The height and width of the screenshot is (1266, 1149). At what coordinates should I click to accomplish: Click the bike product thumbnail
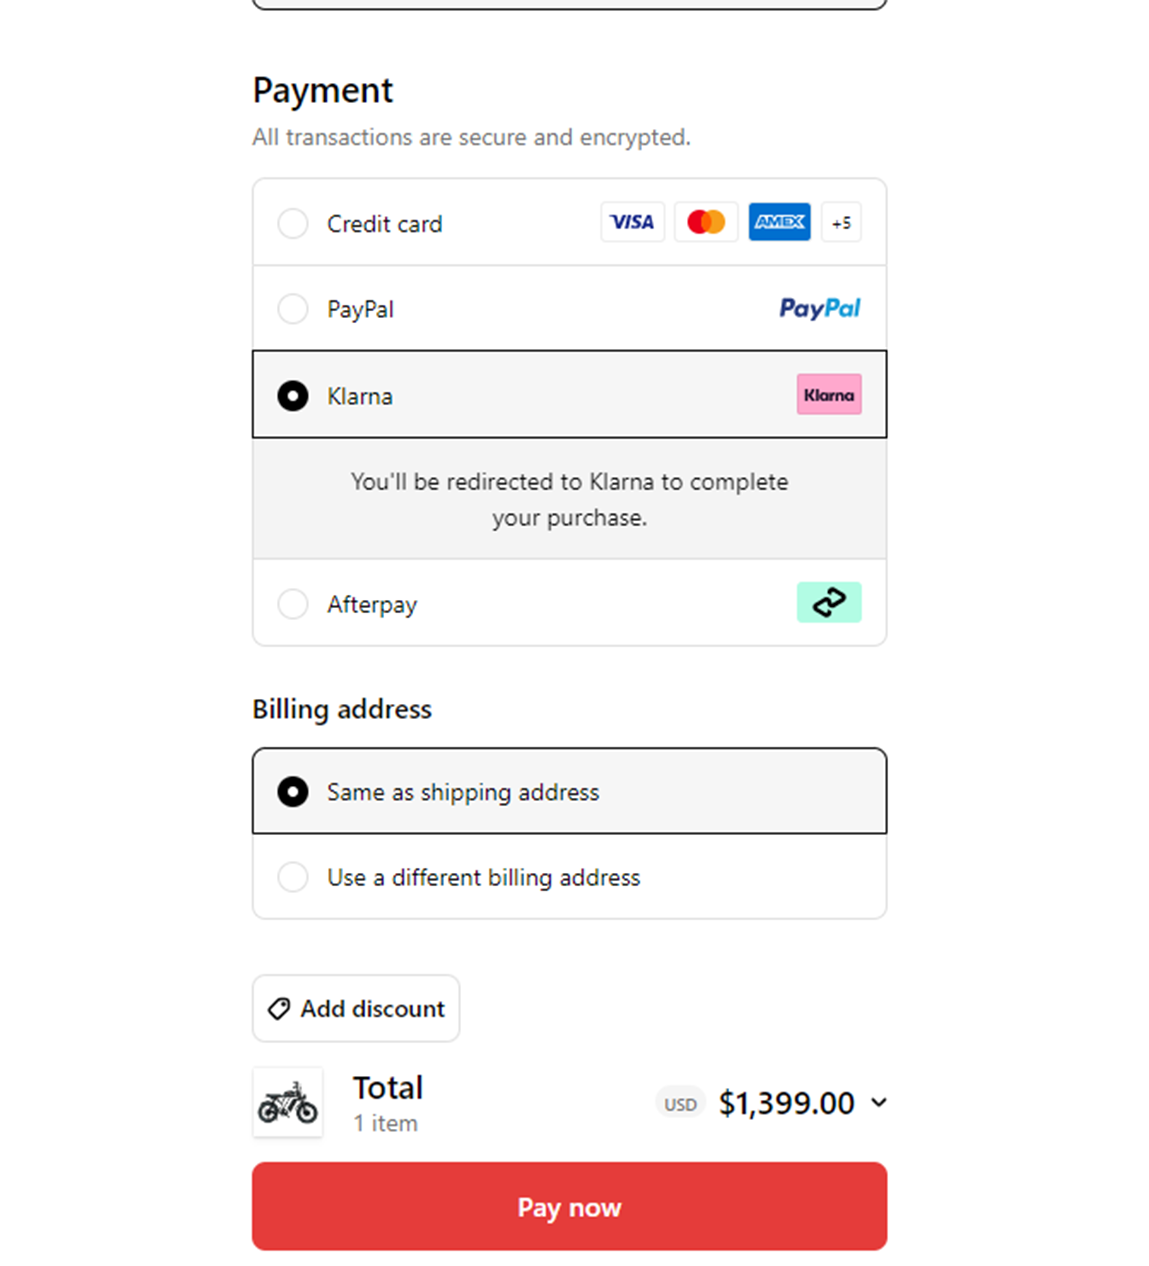click(x=287, y=1102)
